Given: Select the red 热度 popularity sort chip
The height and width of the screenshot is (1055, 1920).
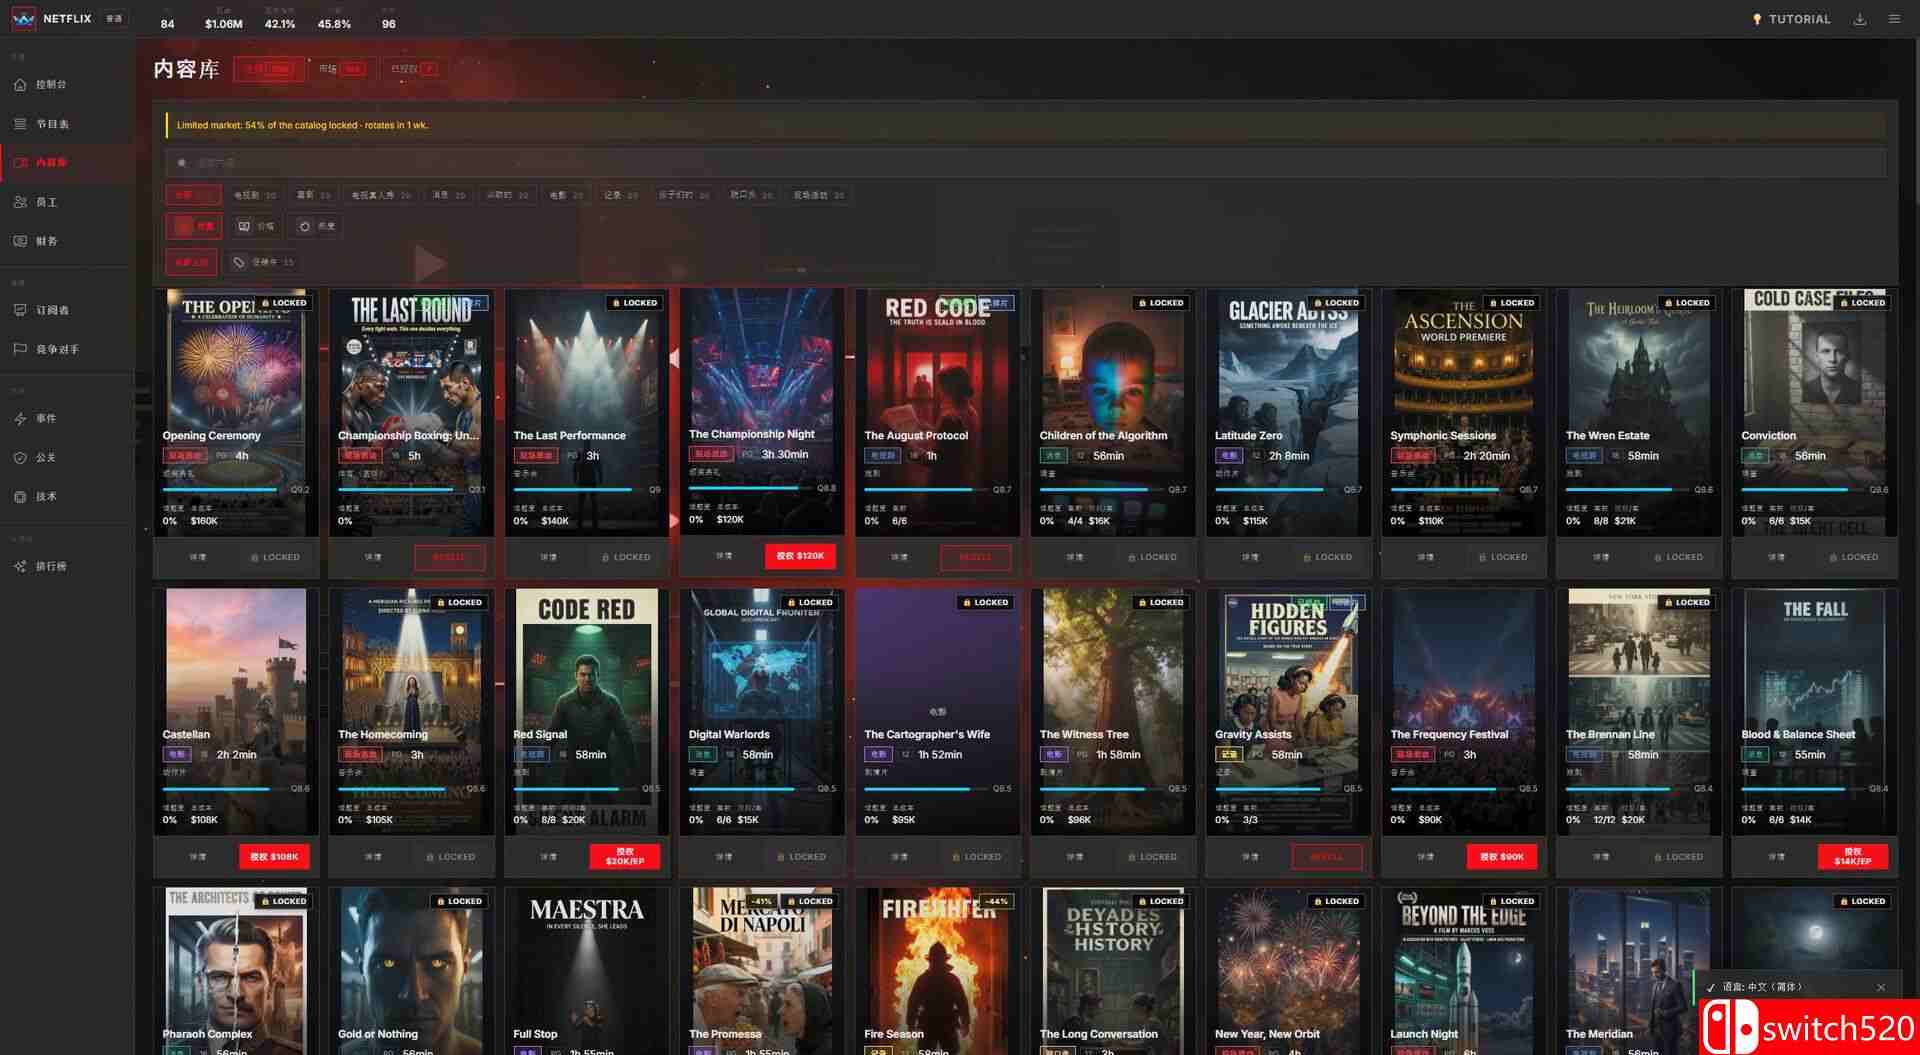Looking at the screenshot, I should coord(194,227).
